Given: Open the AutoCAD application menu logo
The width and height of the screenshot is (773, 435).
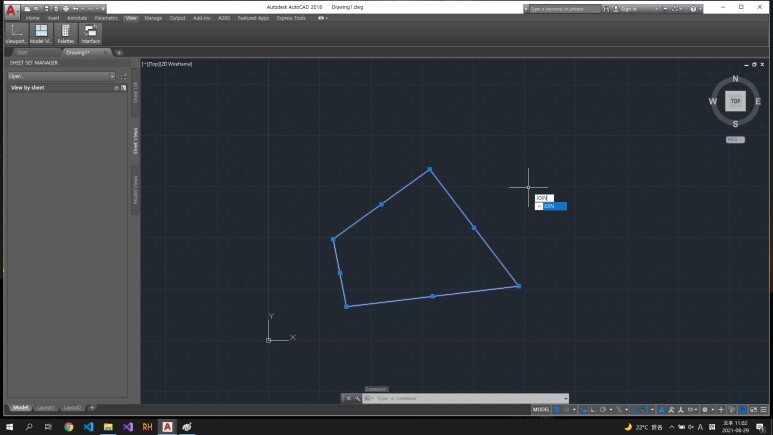Looking at the screenshot, I should tap(11, 10).
